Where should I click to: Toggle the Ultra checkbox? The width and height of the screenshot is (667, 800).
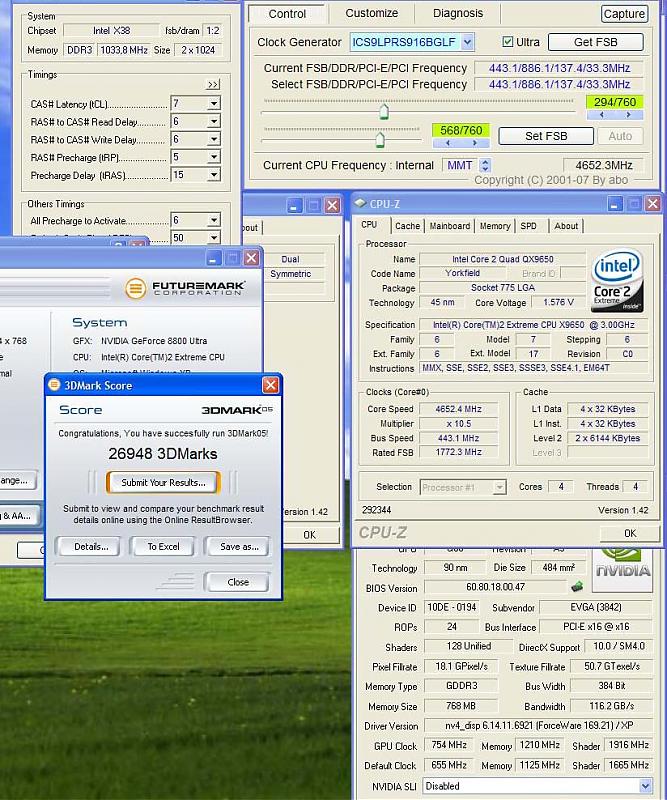(x=507, y=42)
